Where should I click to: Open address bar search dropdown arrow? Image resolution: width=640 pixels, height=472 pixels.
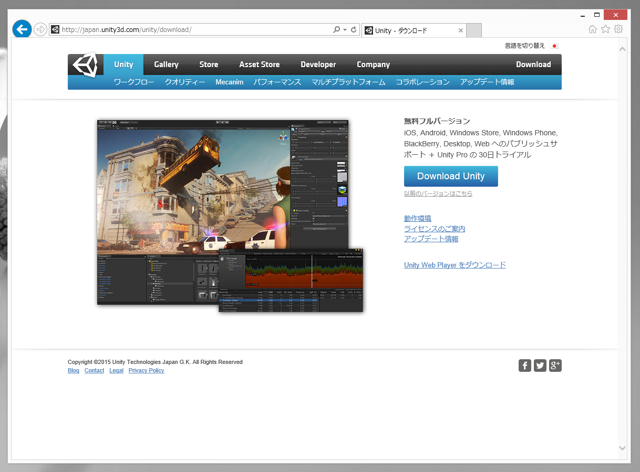345,29
